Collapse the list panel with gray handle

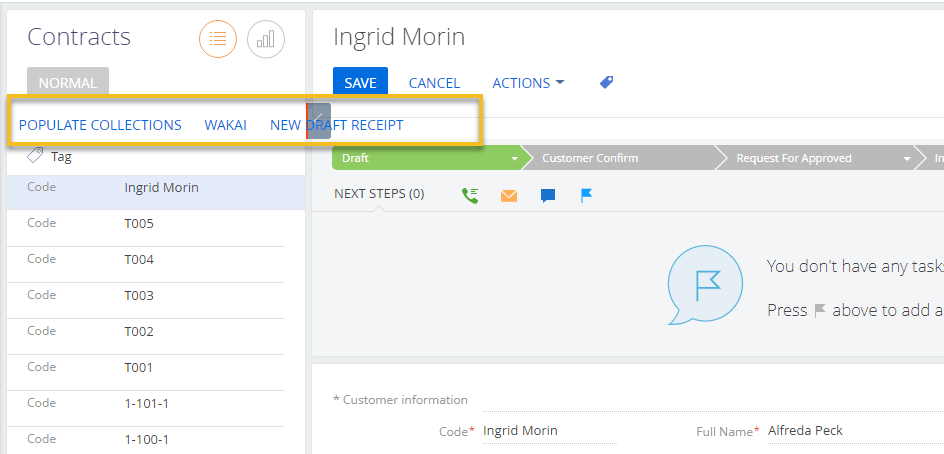[320, 119]
